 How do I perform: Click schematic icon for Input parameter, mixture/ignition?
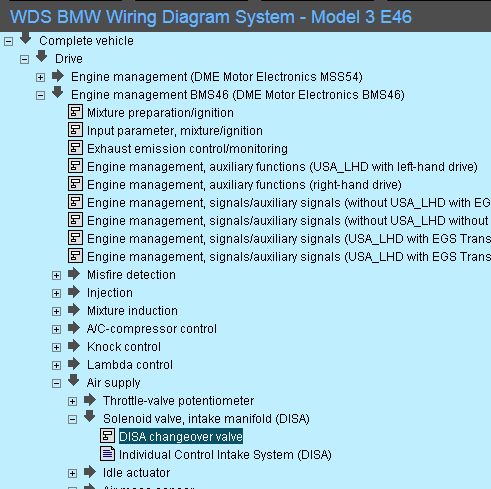[75, 130]
